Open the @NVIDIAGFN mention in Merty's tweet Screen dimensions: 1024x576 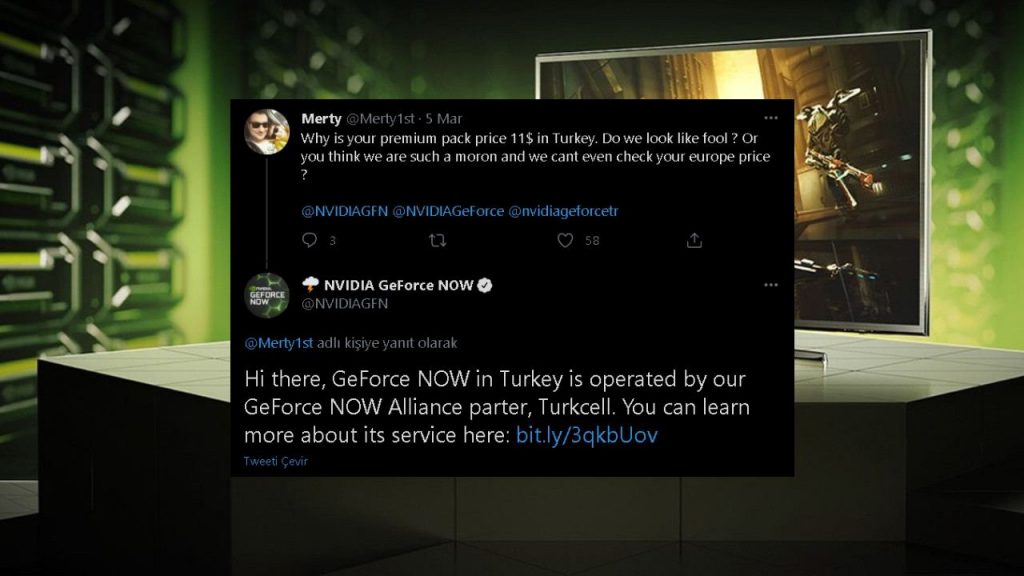click(x=344, y=211)
